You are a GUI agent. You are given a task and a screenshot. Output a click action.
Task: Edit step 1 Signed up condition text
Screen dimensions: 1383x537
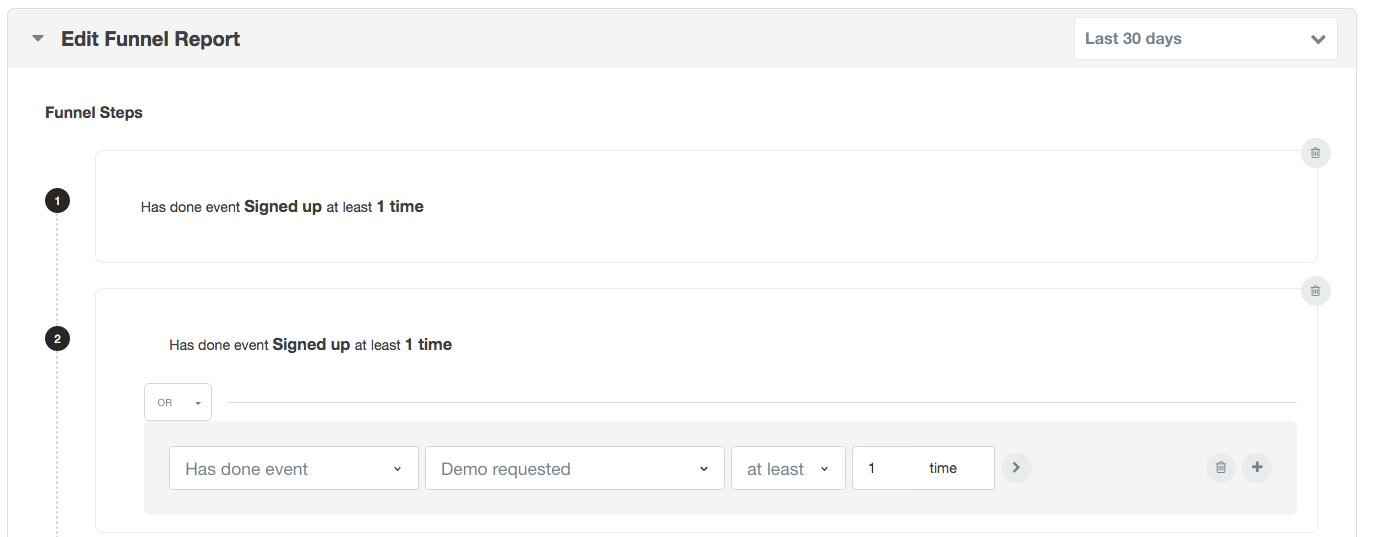pyautogui.click(x=282, y=207)
